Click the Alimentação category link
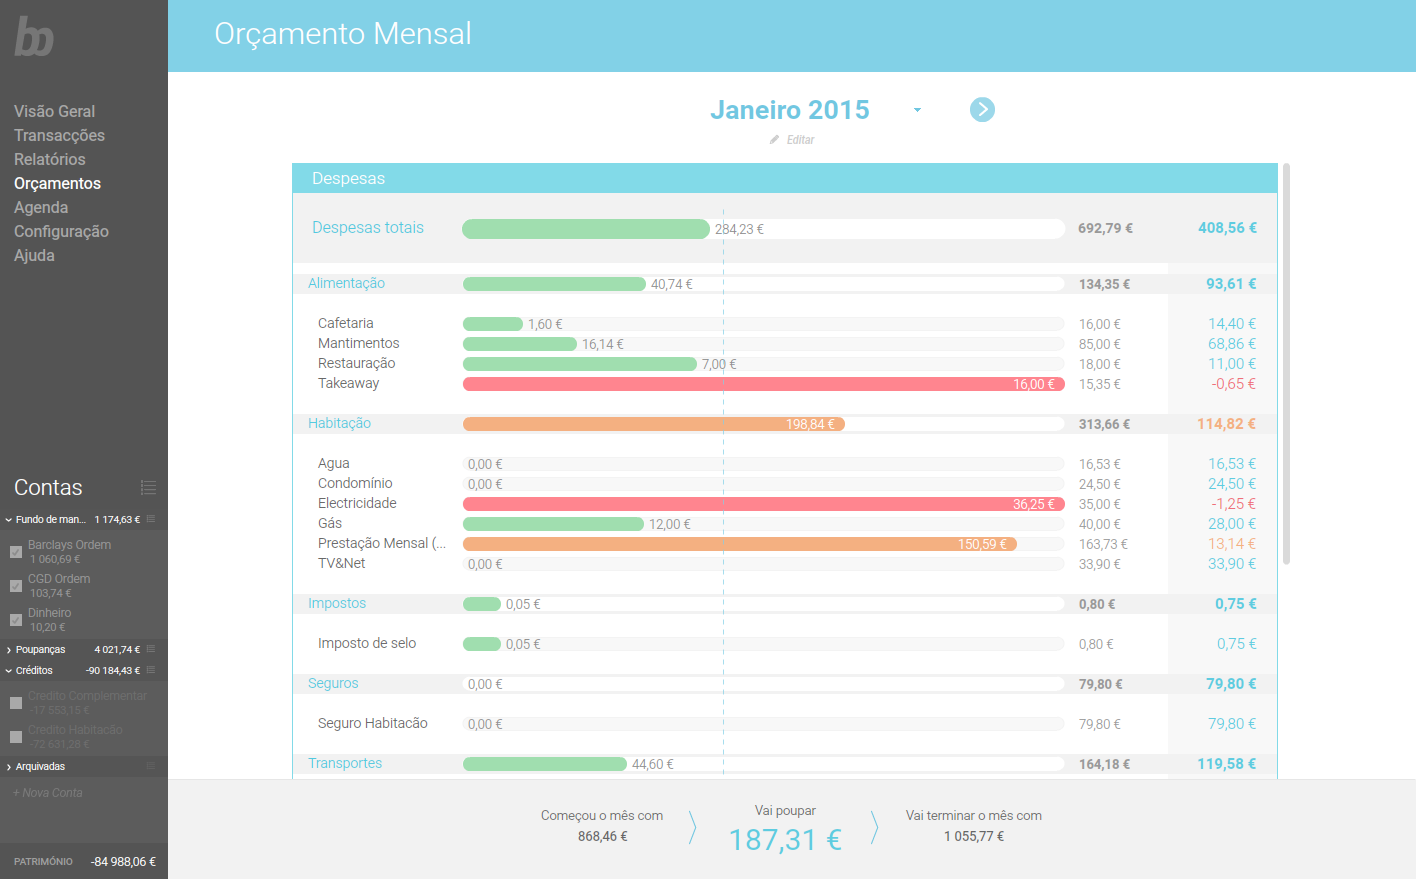Viewport: 1416px width, 879px height. tap(346, 283)
